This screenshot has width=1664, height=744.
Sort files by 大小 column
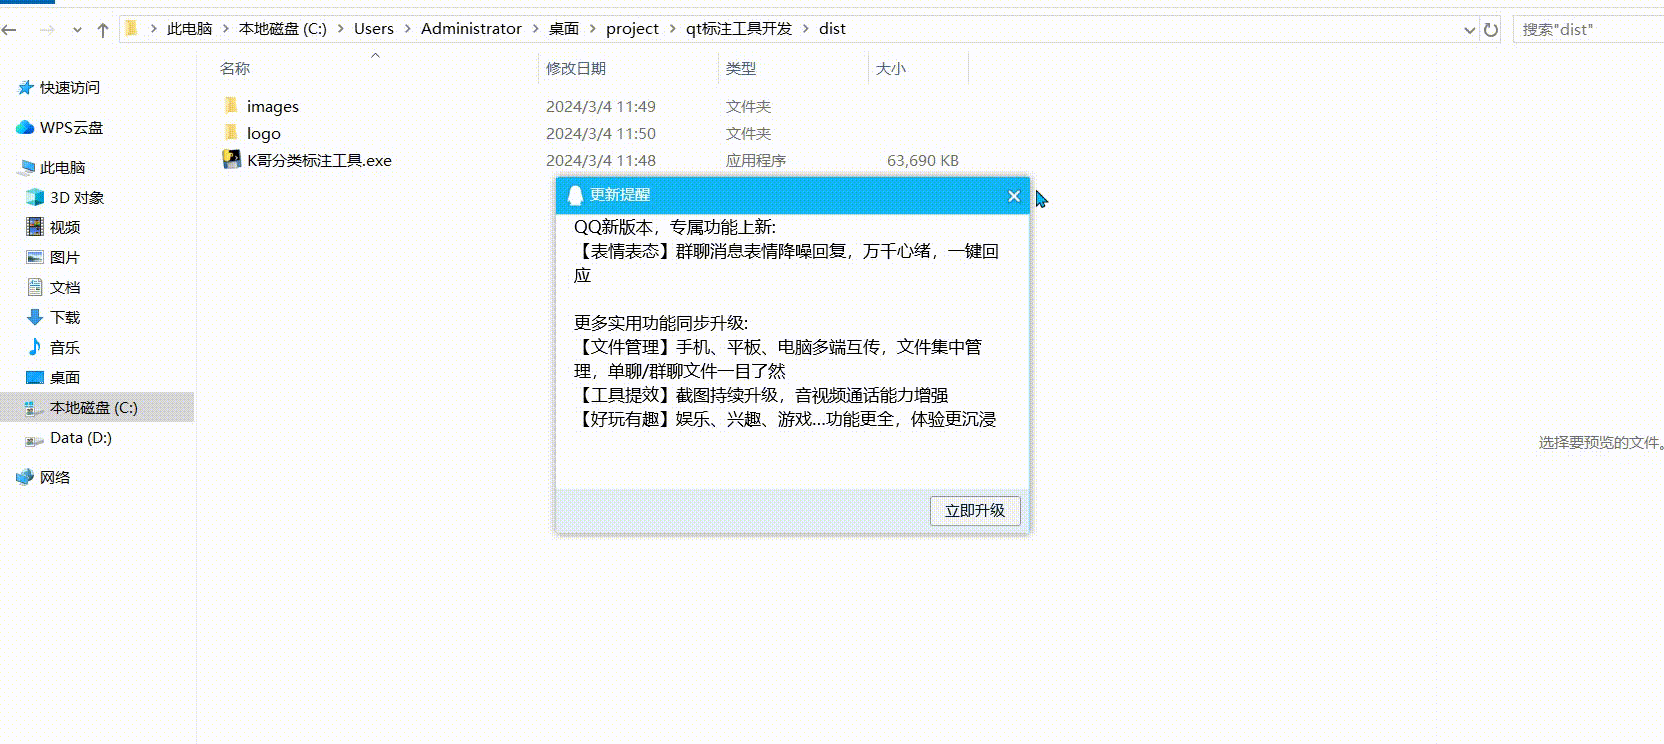(890, 68)
